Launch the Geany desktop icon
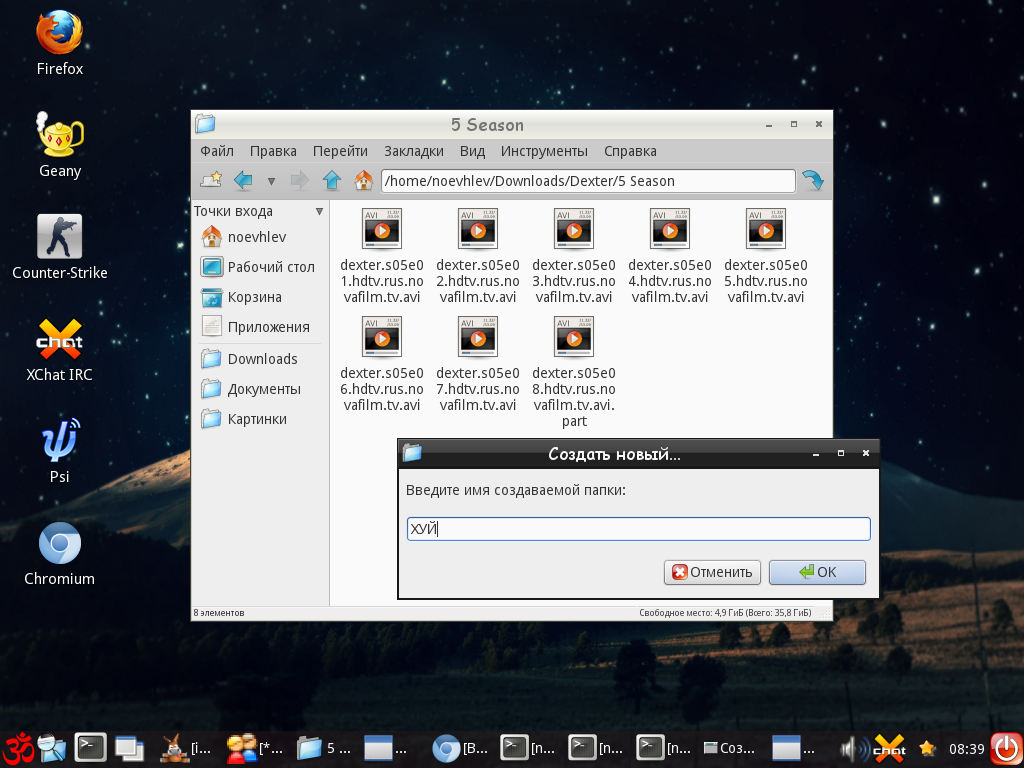Screen dimensions: 1024x768 pos(59,135)
